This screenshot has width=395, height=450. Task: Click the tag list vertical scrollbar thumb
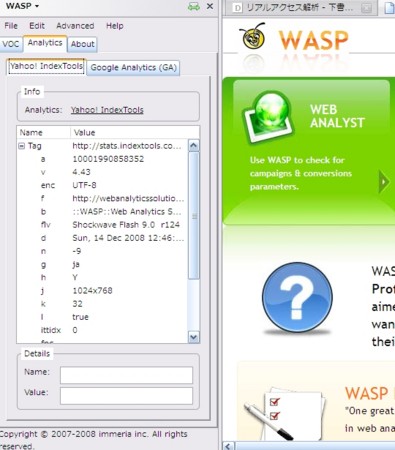[x=194, y=216]
